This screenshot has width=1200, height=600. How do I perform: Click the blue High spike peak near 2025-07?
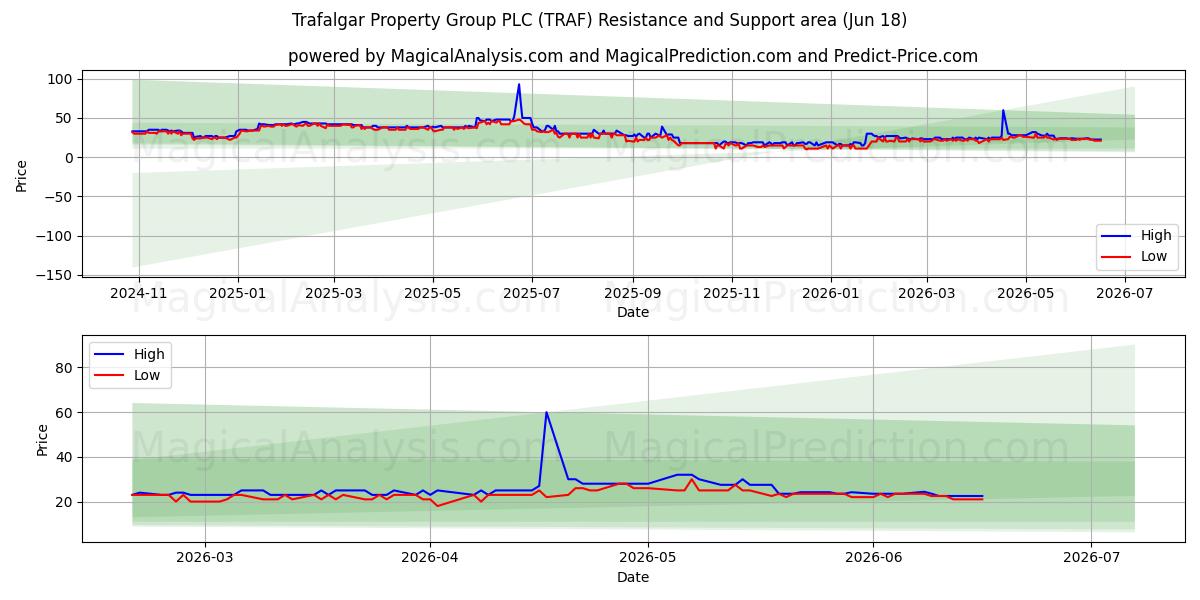(518, 84)
